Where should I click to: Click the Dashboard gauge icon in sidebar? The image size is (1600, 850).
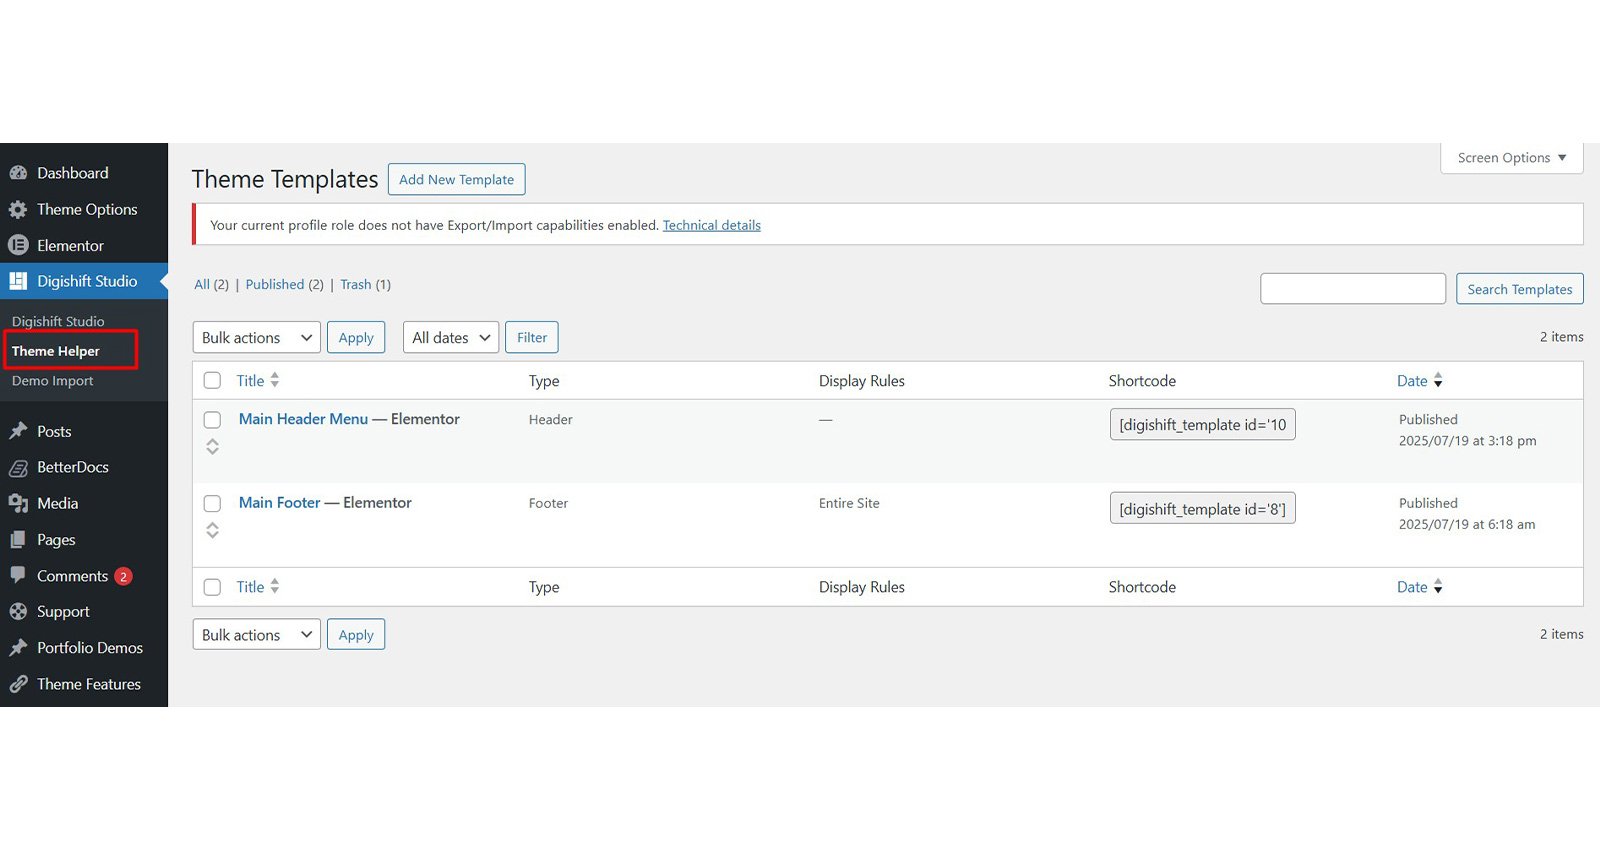[18, 173]
